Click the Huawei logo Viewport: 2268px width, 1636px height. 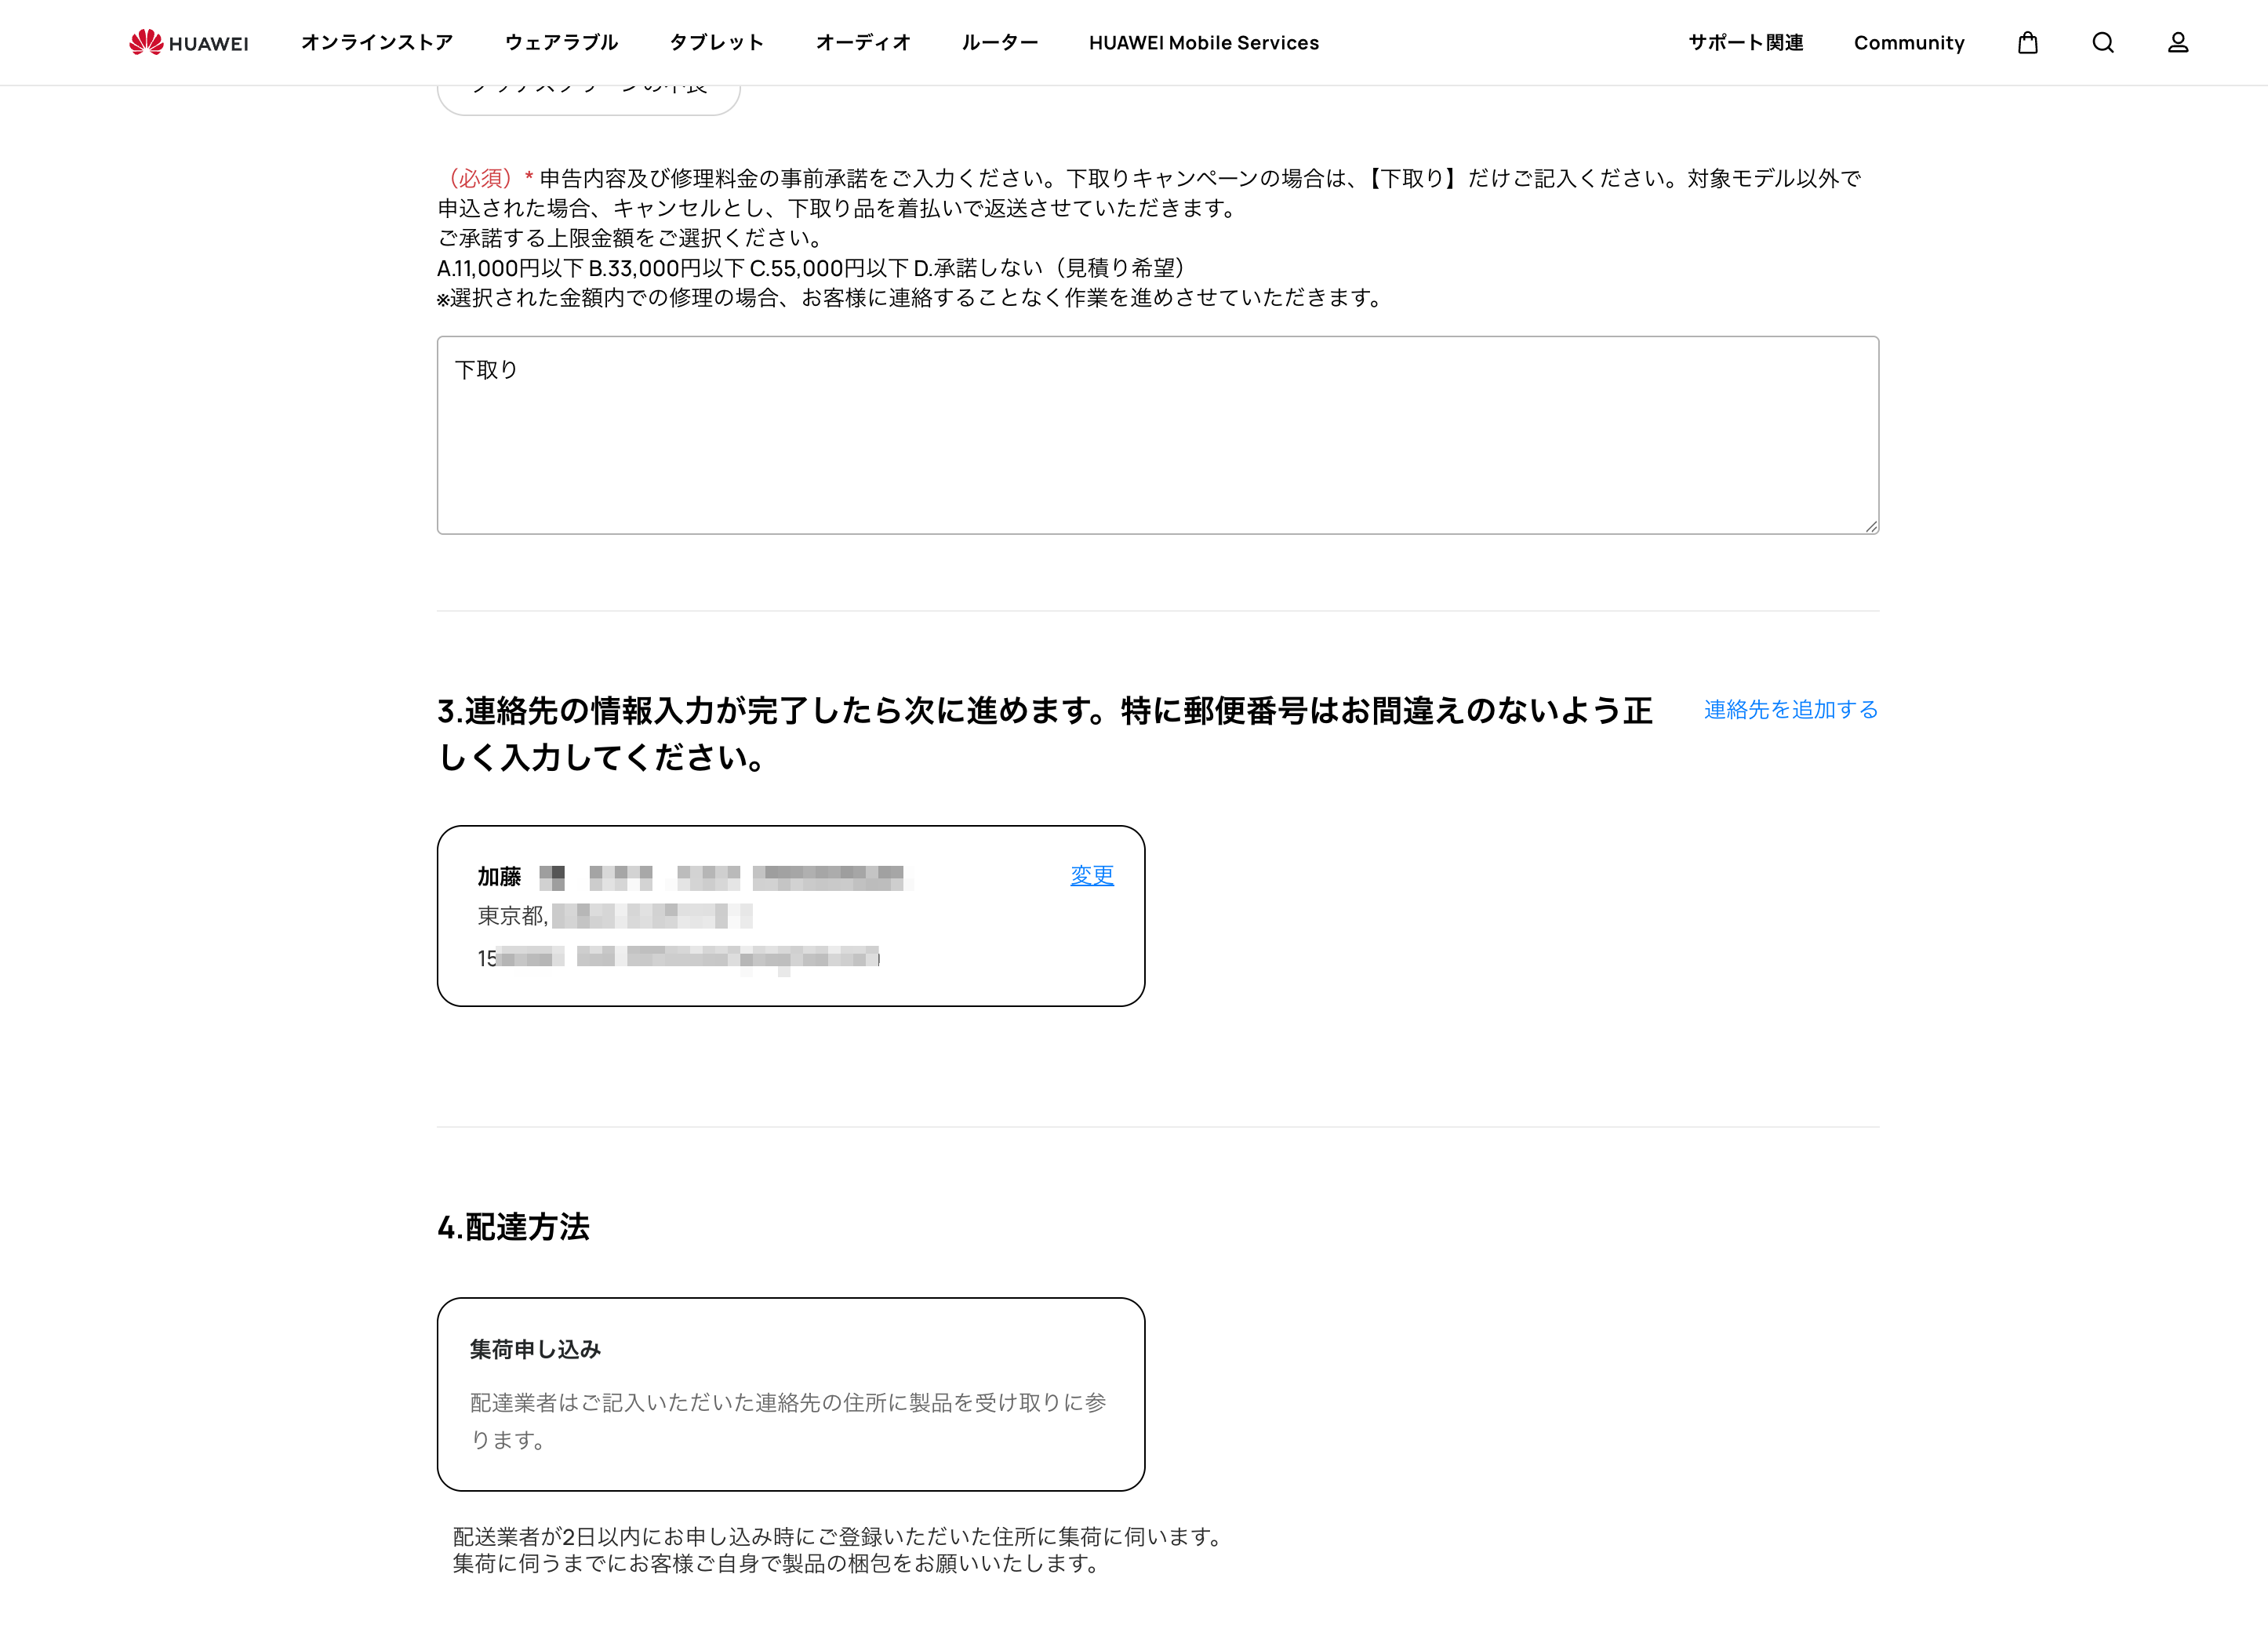188,42
